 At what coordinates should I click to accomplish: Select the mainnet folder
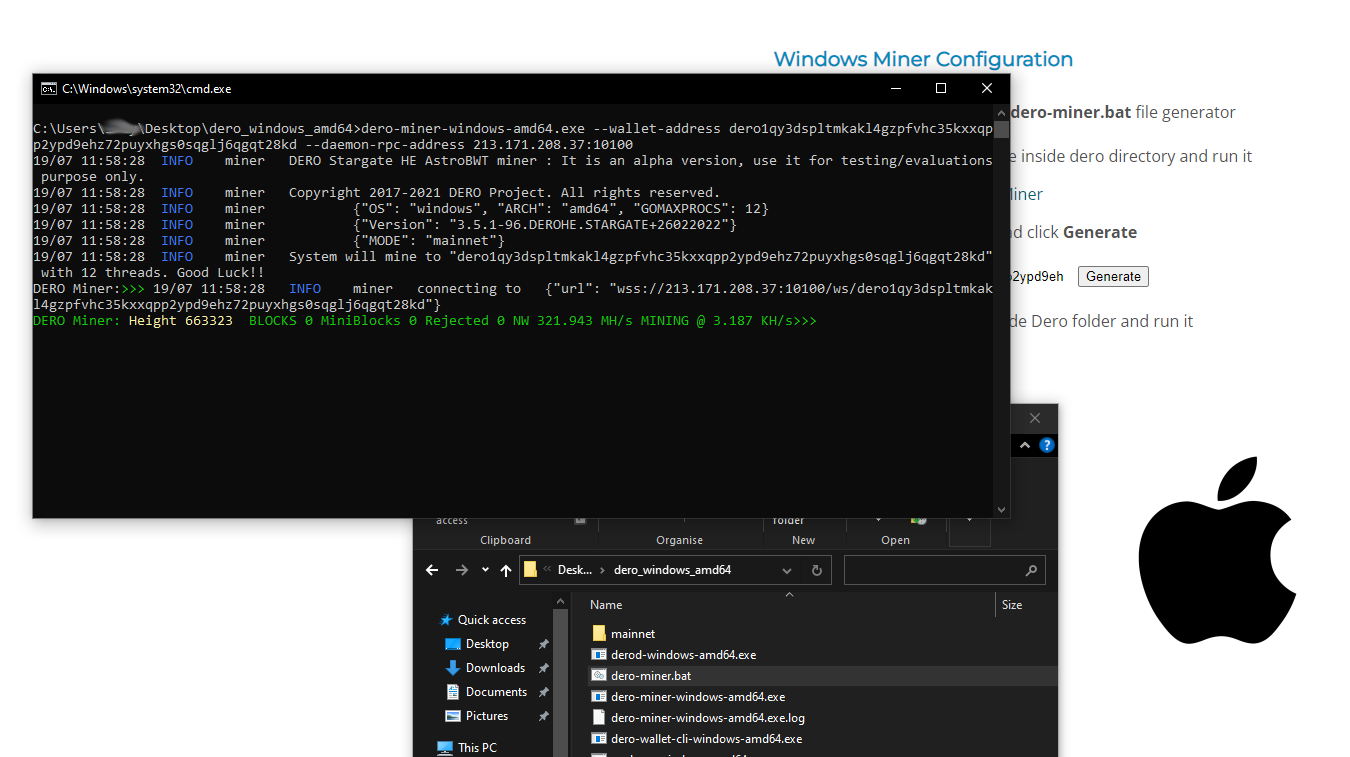tap(633, 634)
